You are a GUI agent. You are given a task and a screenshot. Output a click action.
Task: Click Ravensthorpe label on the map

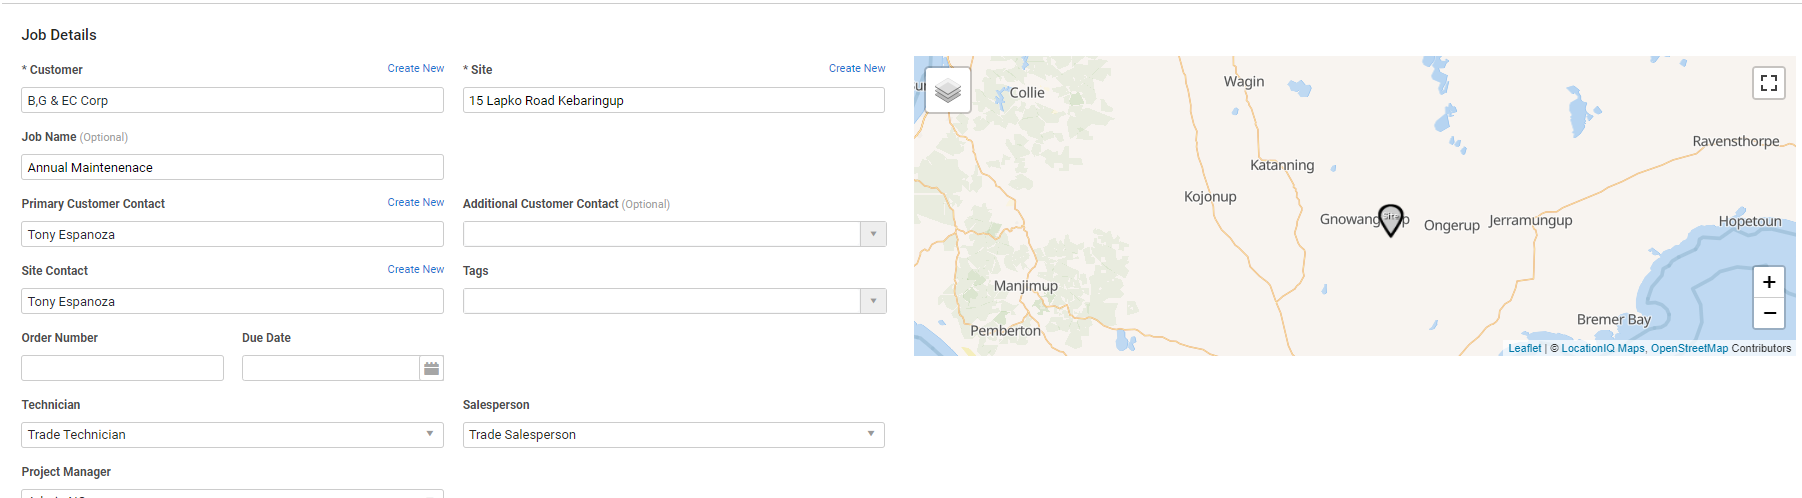coord(1735,141)
